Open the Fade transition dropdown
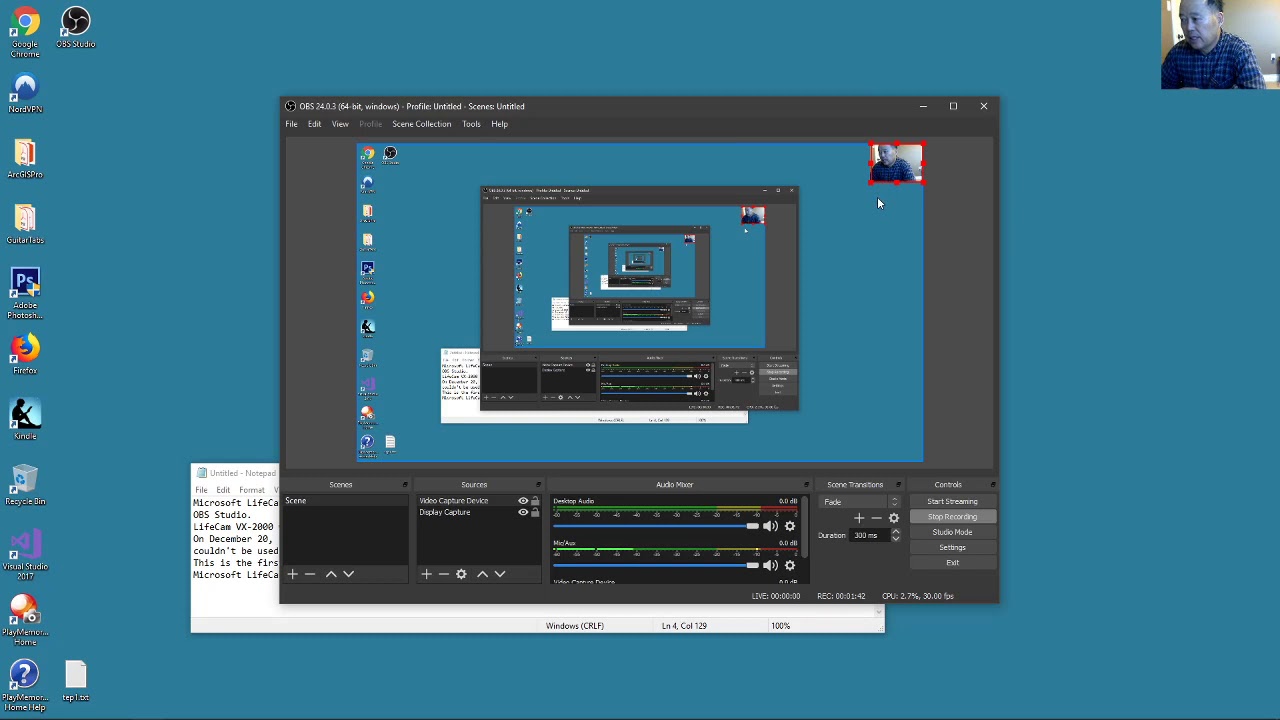The image size is (1280, 720). pos(861,502)
